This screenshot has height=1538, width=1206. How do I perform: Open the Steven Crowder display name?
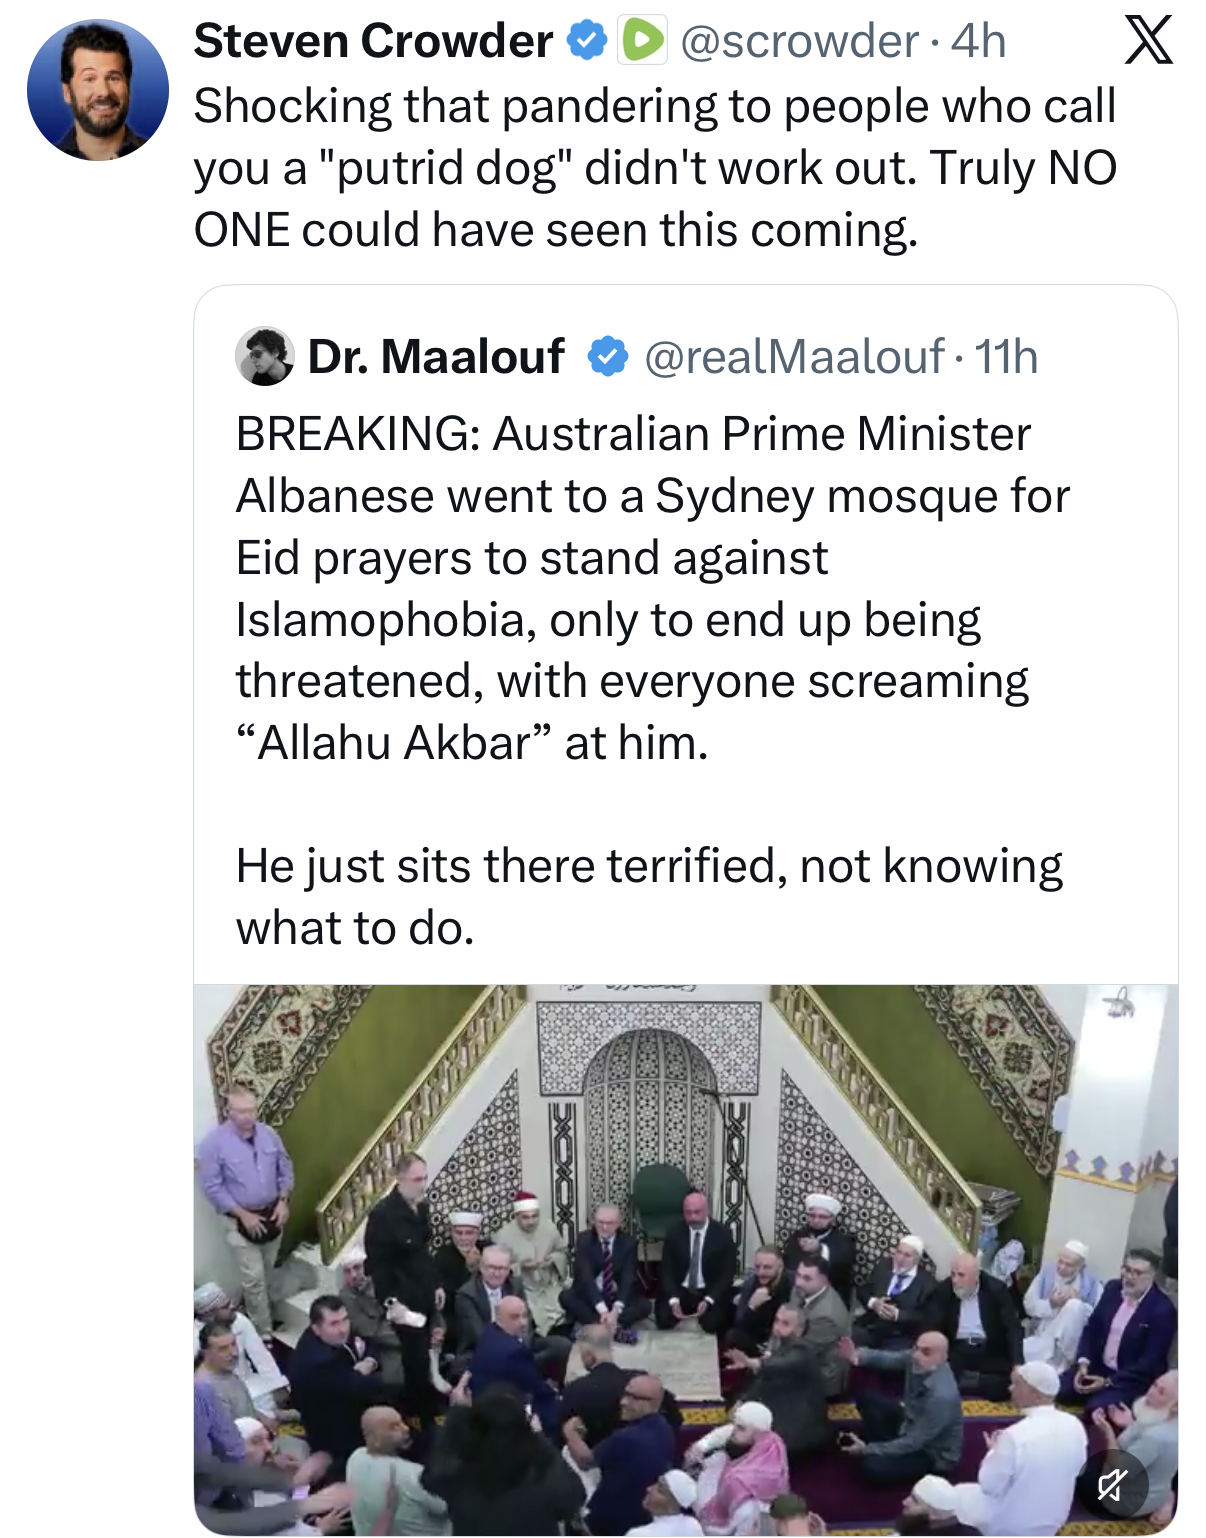pyautogui.click(x=373, y=41)
